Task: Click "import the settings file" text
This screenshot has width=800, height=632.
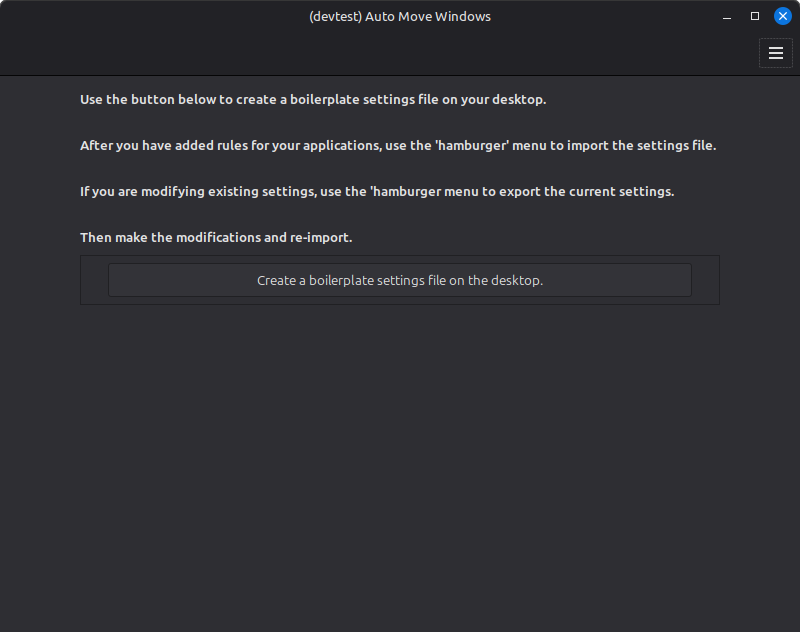Action: coord(641,145)
